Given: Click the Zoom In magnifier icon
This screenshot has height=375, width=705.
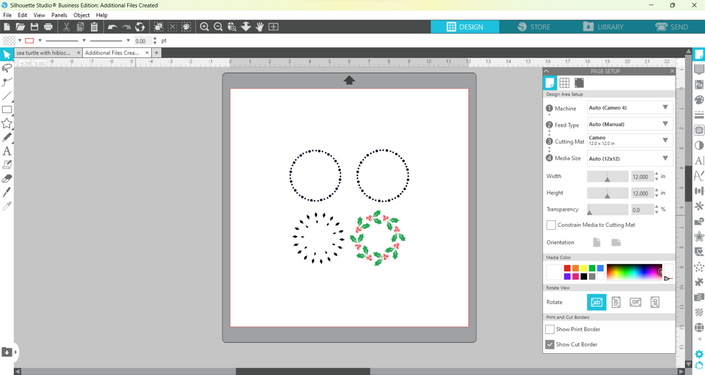Looking at the screenshot, I should pyautogui.click(x=204, y=27).
